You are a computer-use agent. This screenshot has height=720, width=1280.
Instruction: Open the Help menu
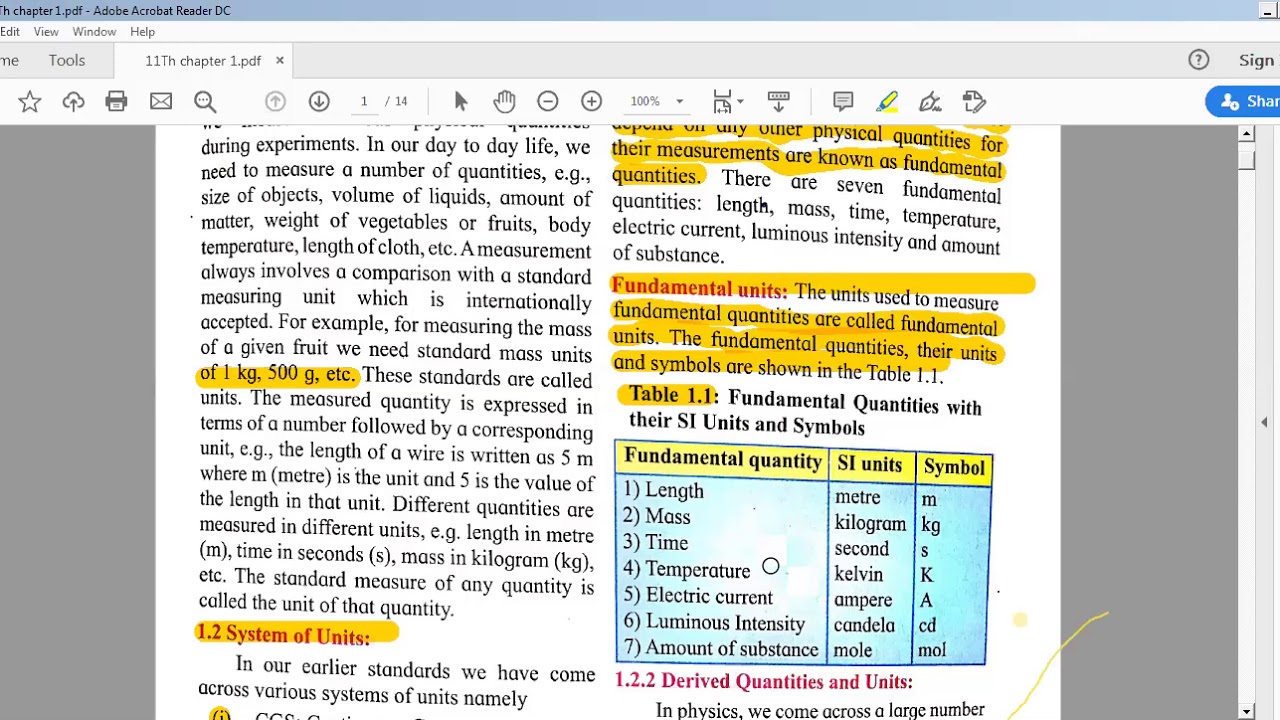pos(142,31)
